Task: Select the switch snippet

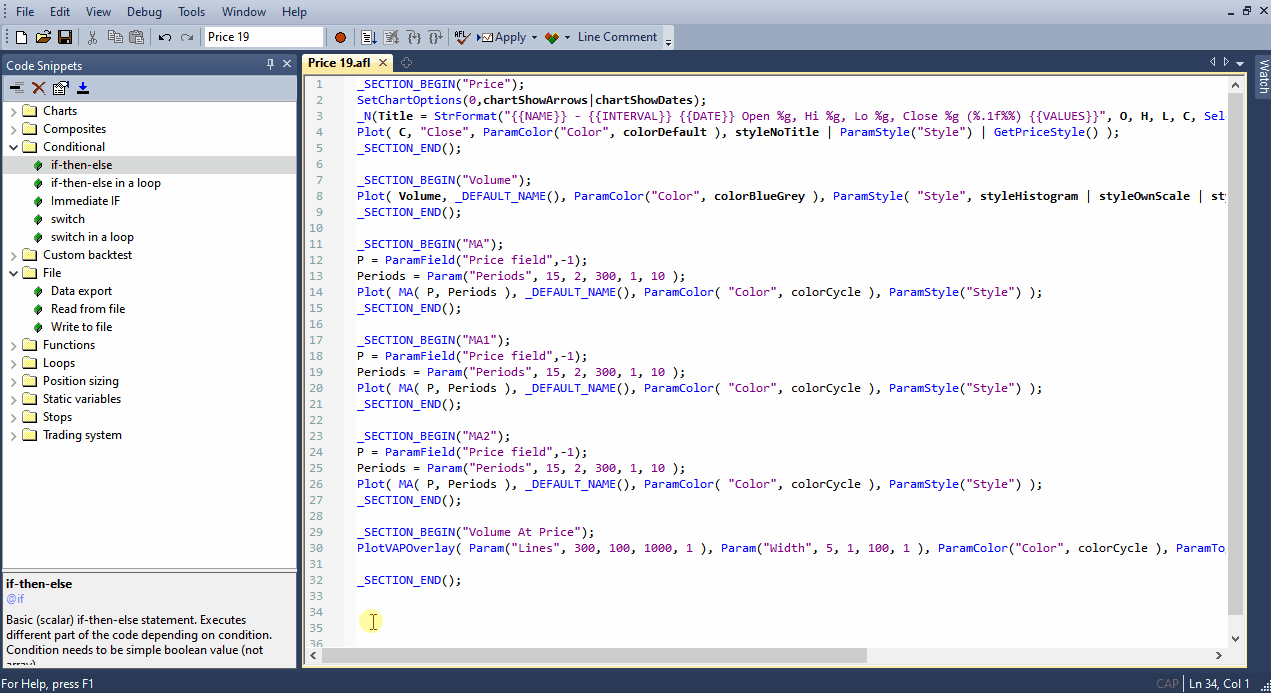Action: pyautogui.click(x=68, y=219)
